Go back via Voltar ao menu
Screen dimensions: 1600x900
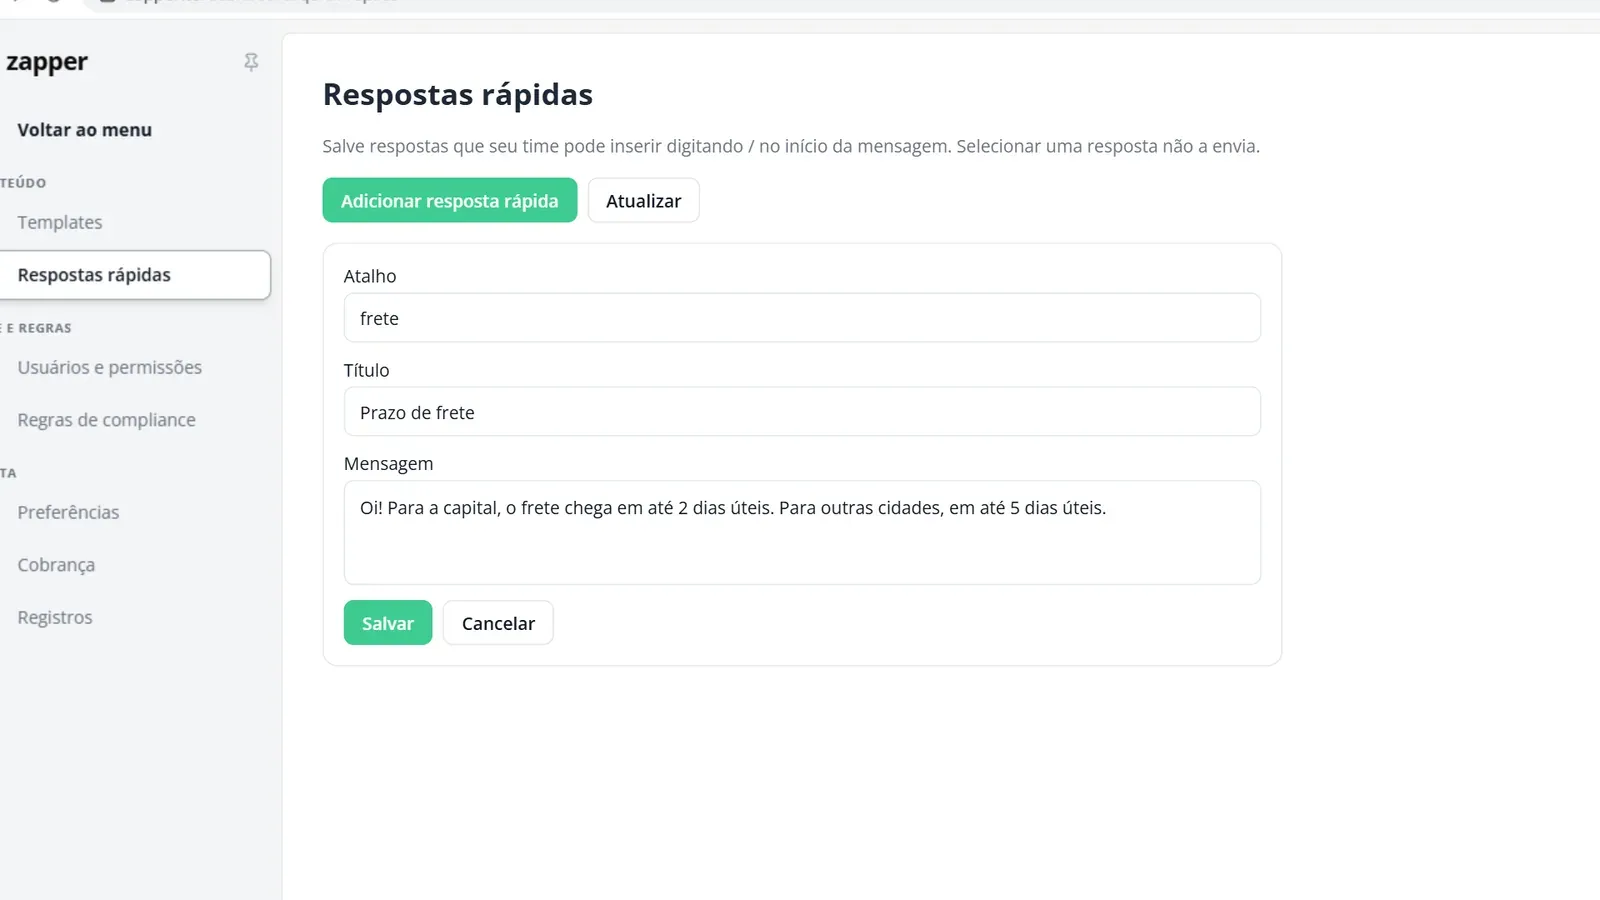tap(84, 130)
